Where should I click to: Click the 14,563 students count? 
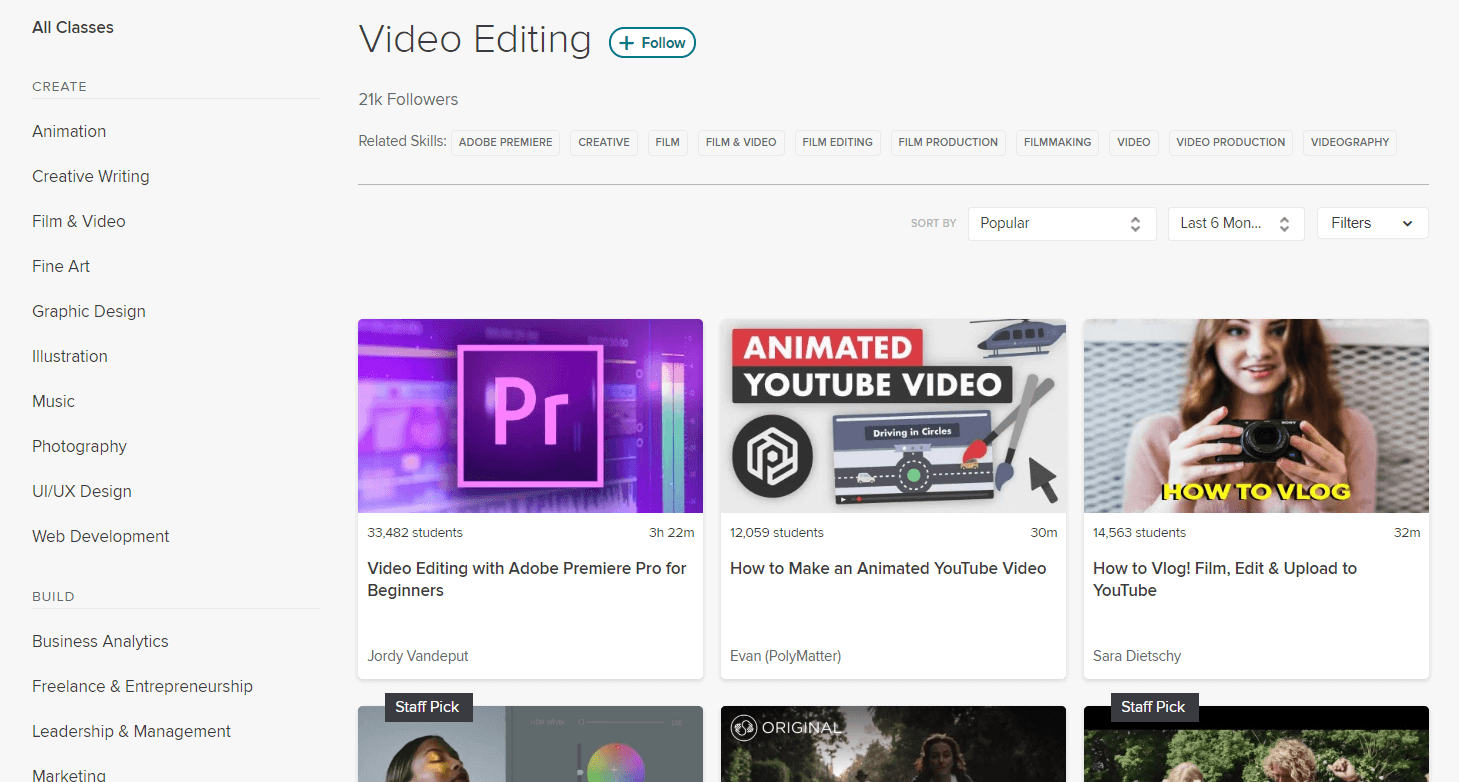coord(1139,533)
